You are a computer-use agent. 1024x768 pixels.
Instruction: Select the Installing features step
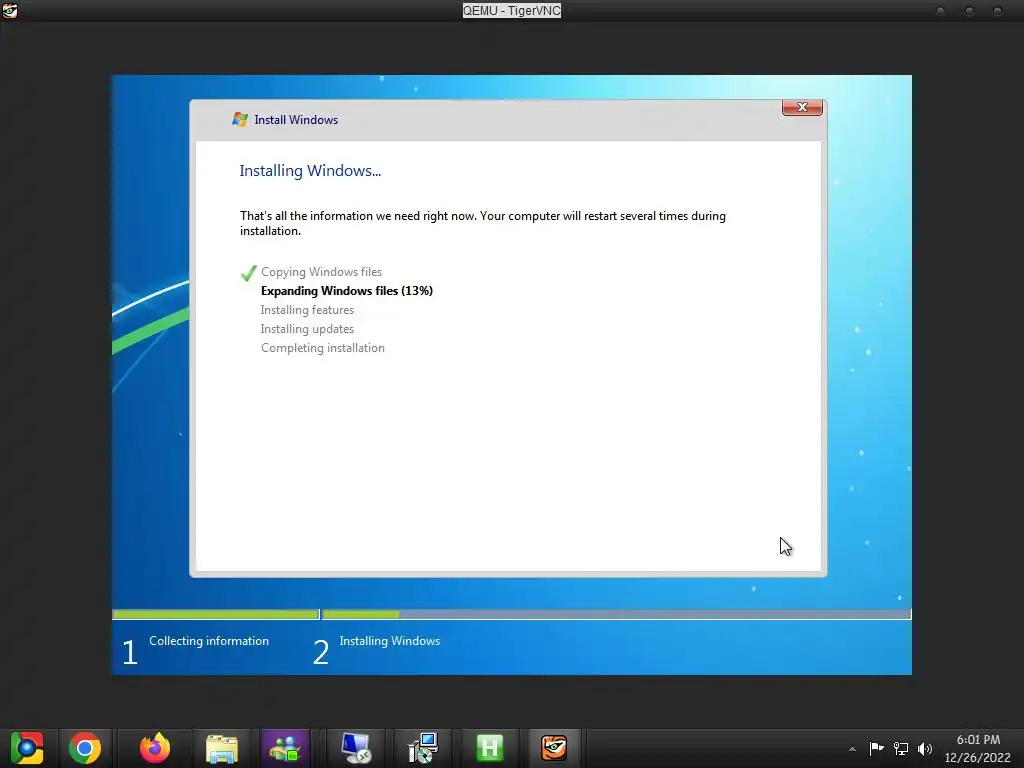(307, 310)
